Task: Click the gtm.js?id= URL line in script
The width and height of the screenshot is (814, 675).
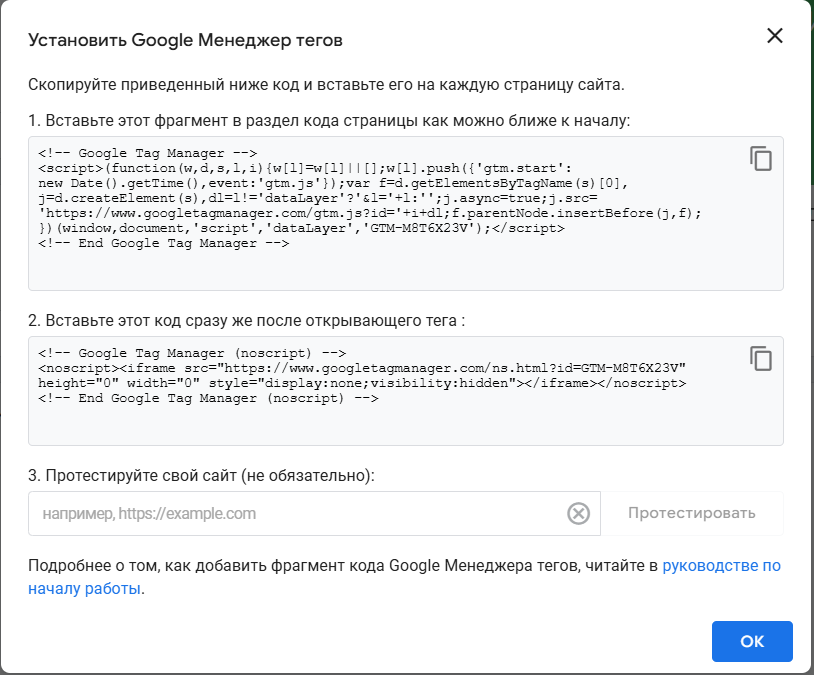Action: pyautogui.click(x=370, y=213)
